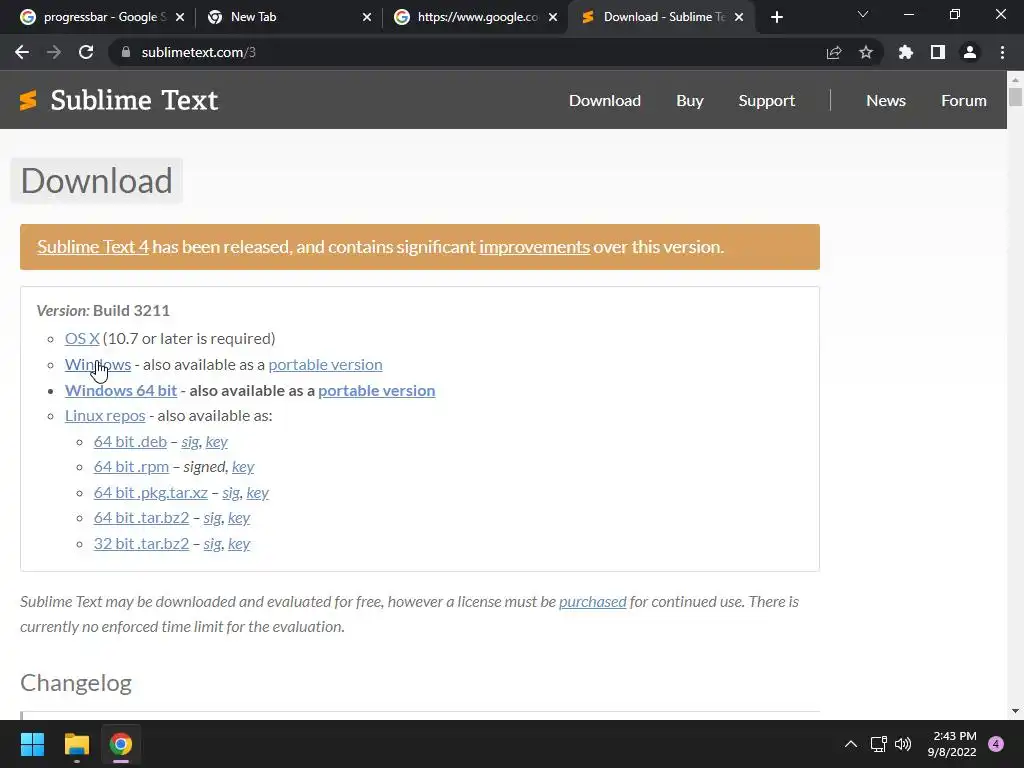This screenshot has width=1024, height=768.
Task: Open key link for 64 bit .rpm
Action: [243, 467]
